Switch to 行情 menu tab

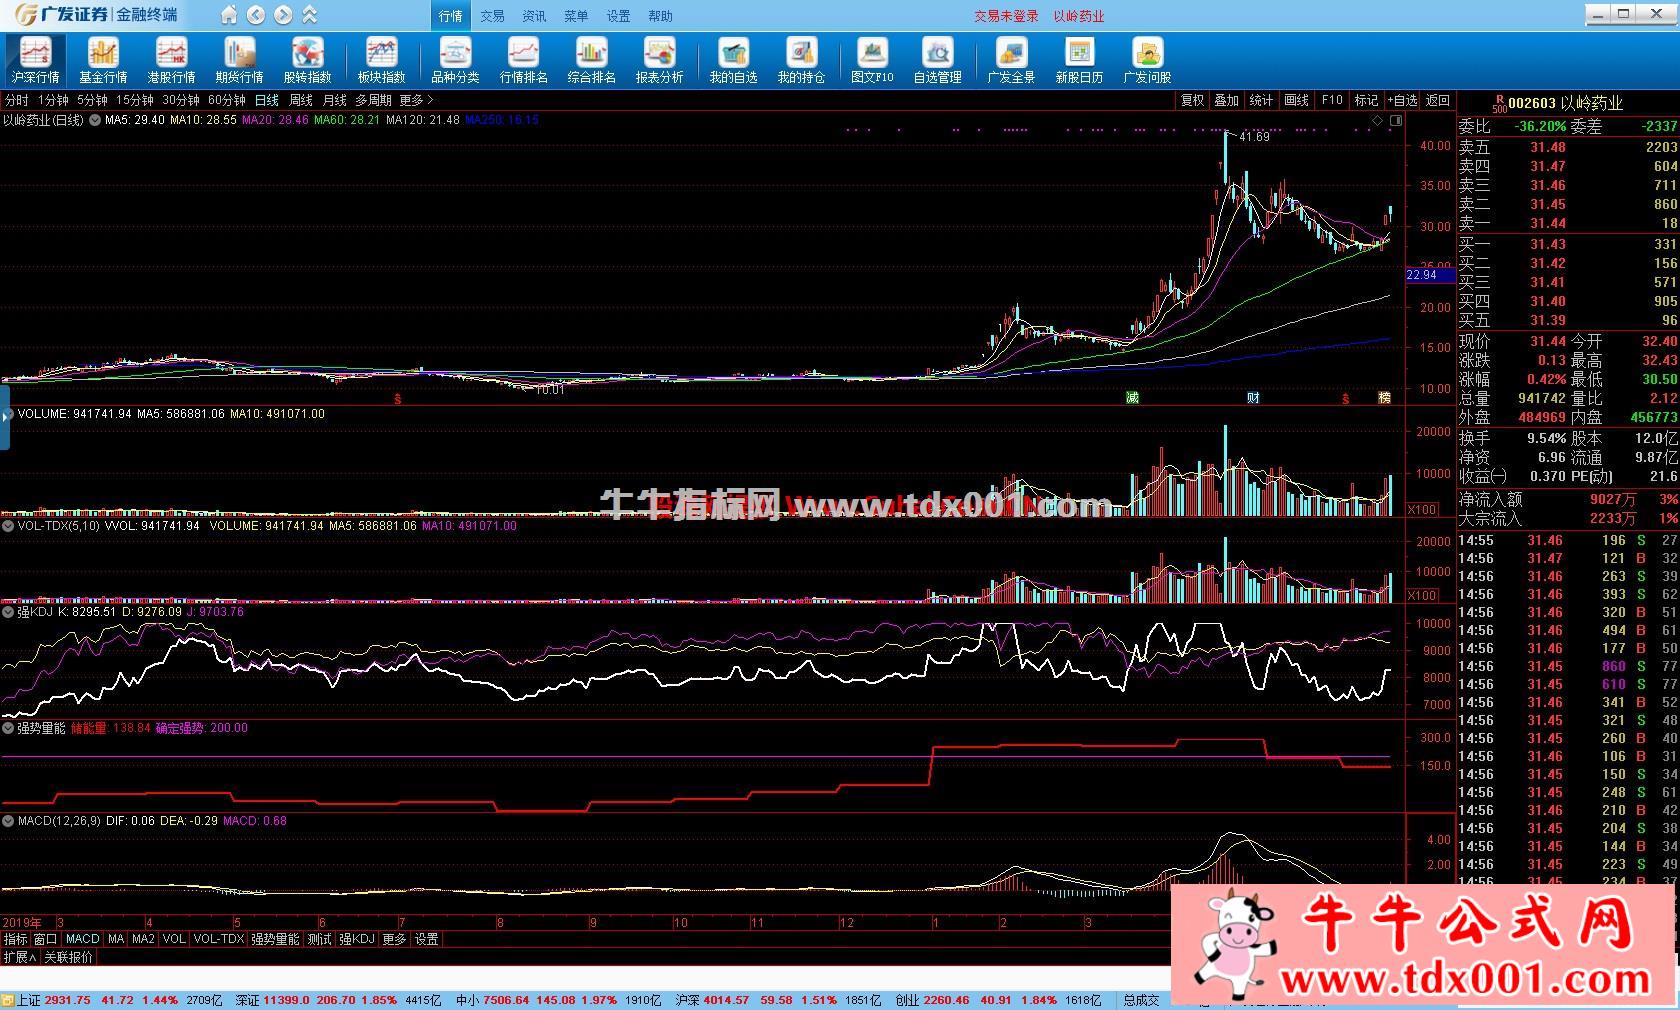450,16
